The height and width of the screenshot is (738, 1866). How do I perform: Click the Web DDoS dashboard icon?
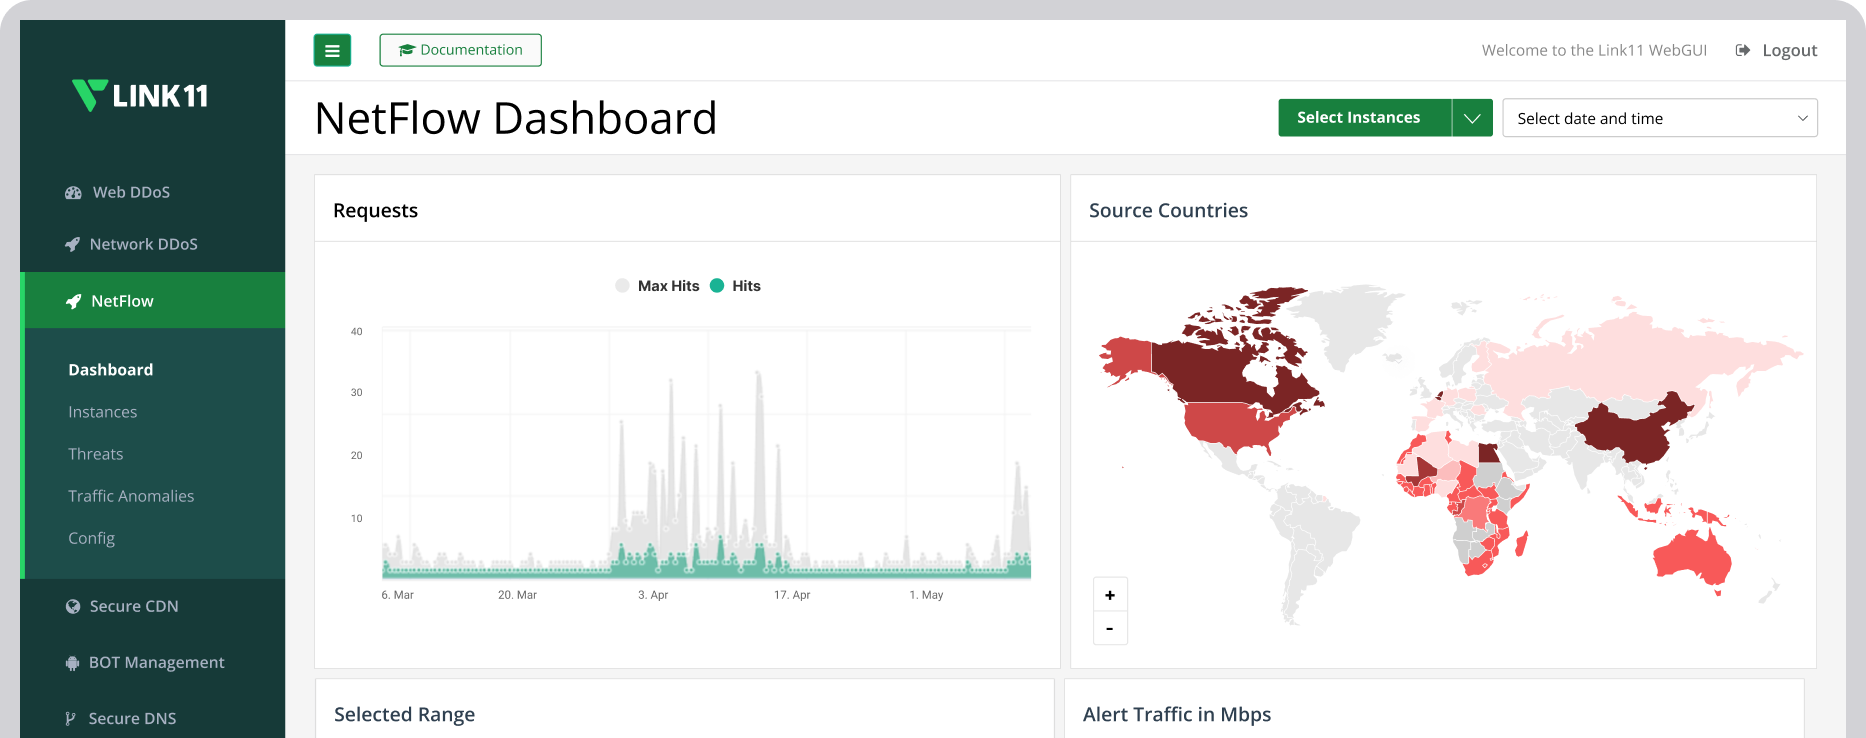pyautogui.click(x=73, y=192)
